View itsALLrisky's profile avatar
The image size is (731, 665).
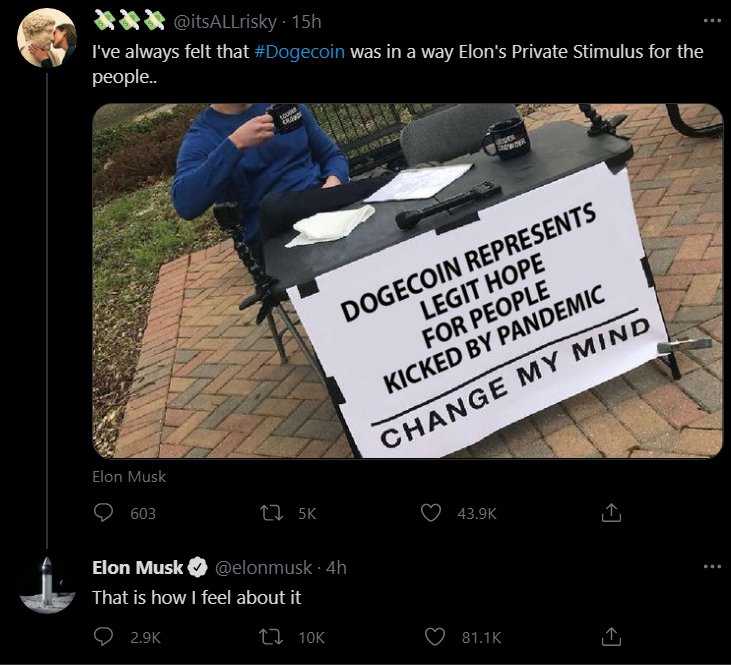[x=47, y=37]
